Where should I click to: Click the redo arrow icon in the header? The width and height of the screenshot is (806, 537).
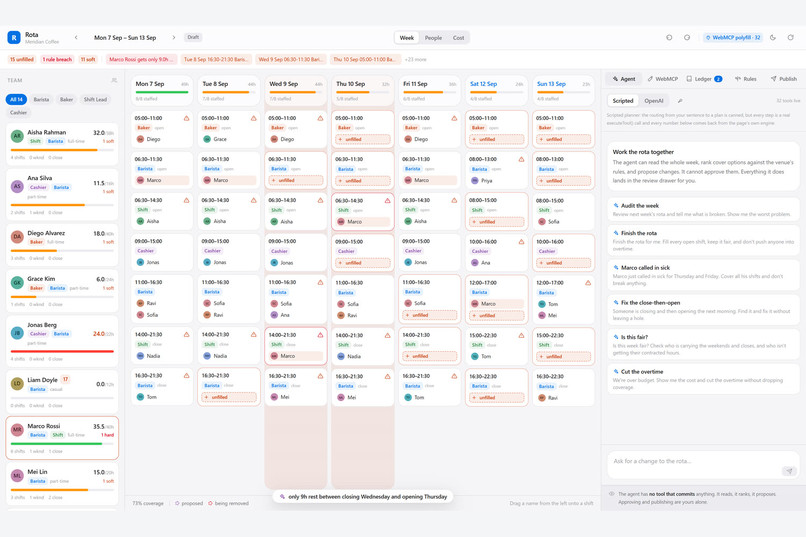tap(687, 38)
